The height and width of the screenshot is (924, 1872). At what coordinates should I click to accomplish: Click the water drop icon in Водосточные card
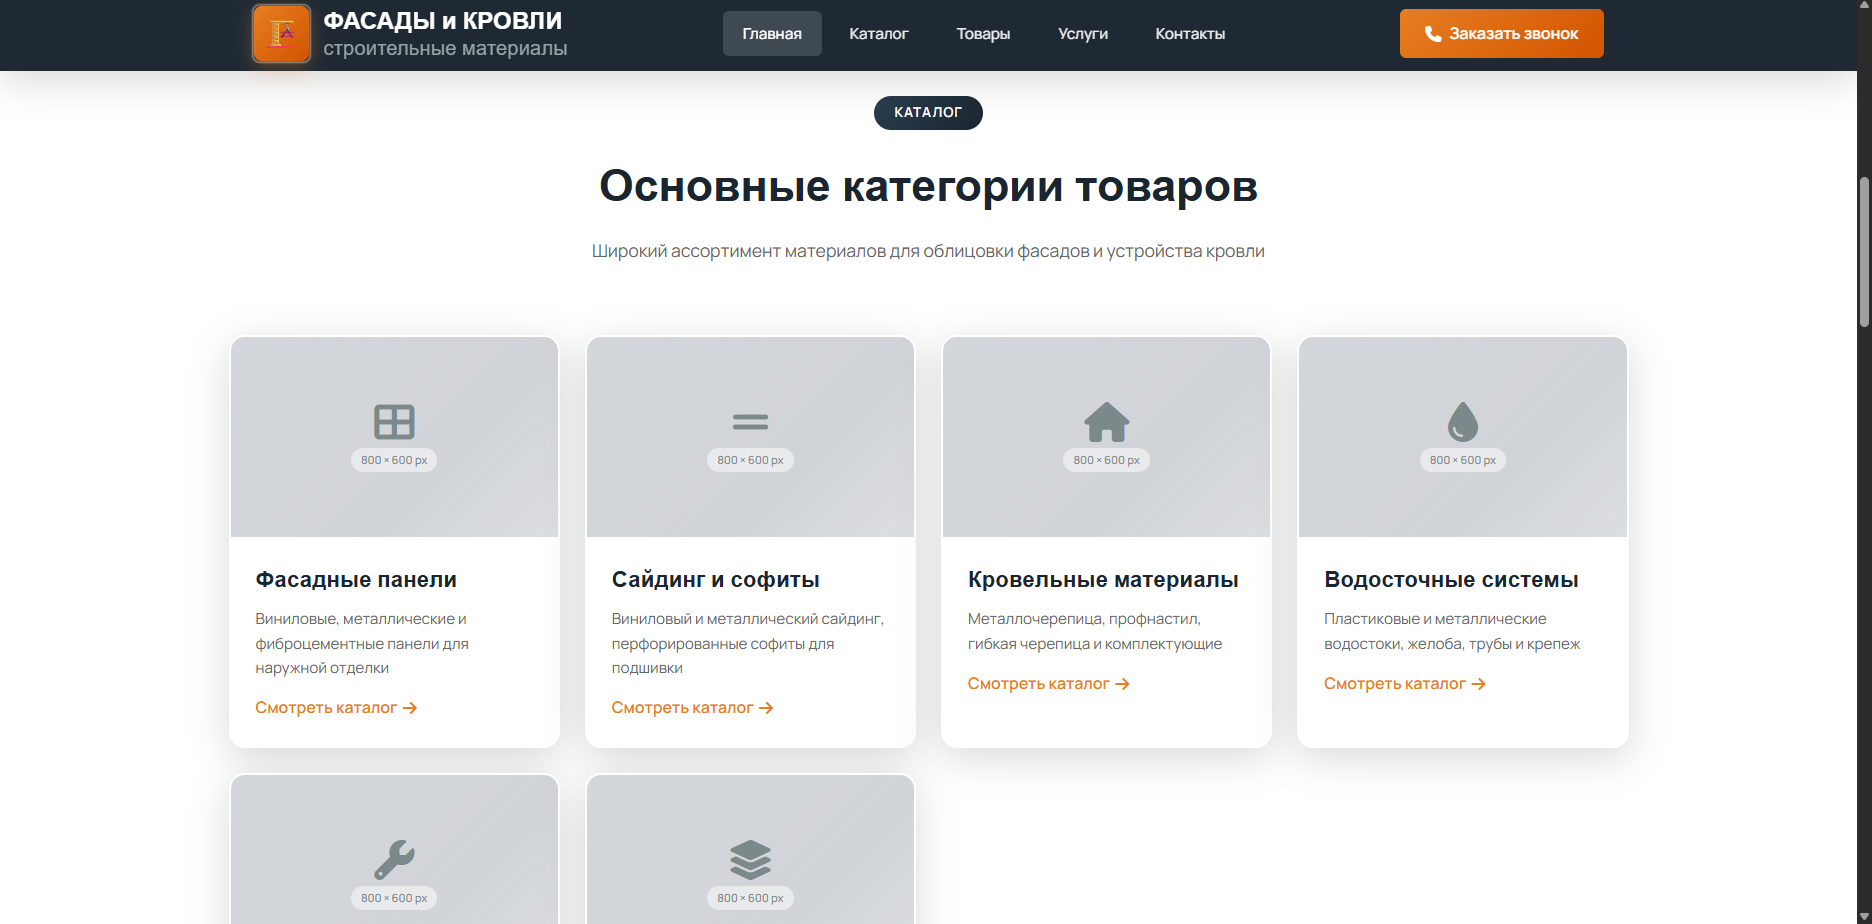click(x=1463, y=422)
